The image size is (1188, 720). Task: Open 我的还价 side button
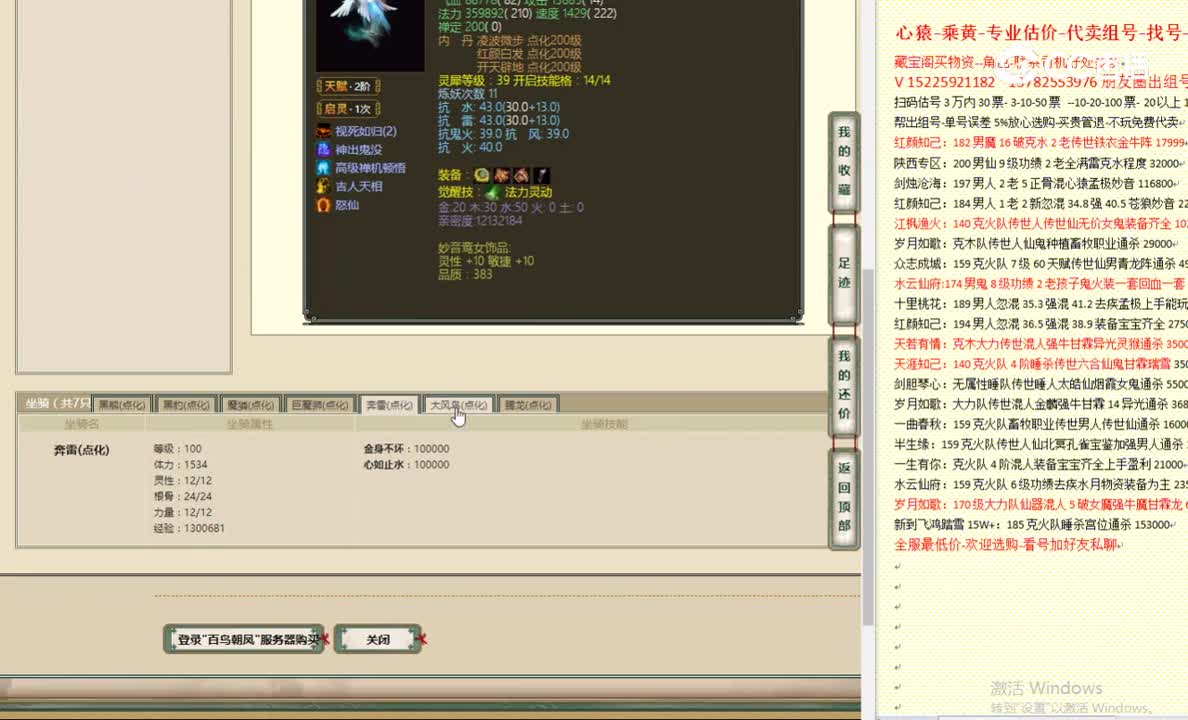click(844, 385)
